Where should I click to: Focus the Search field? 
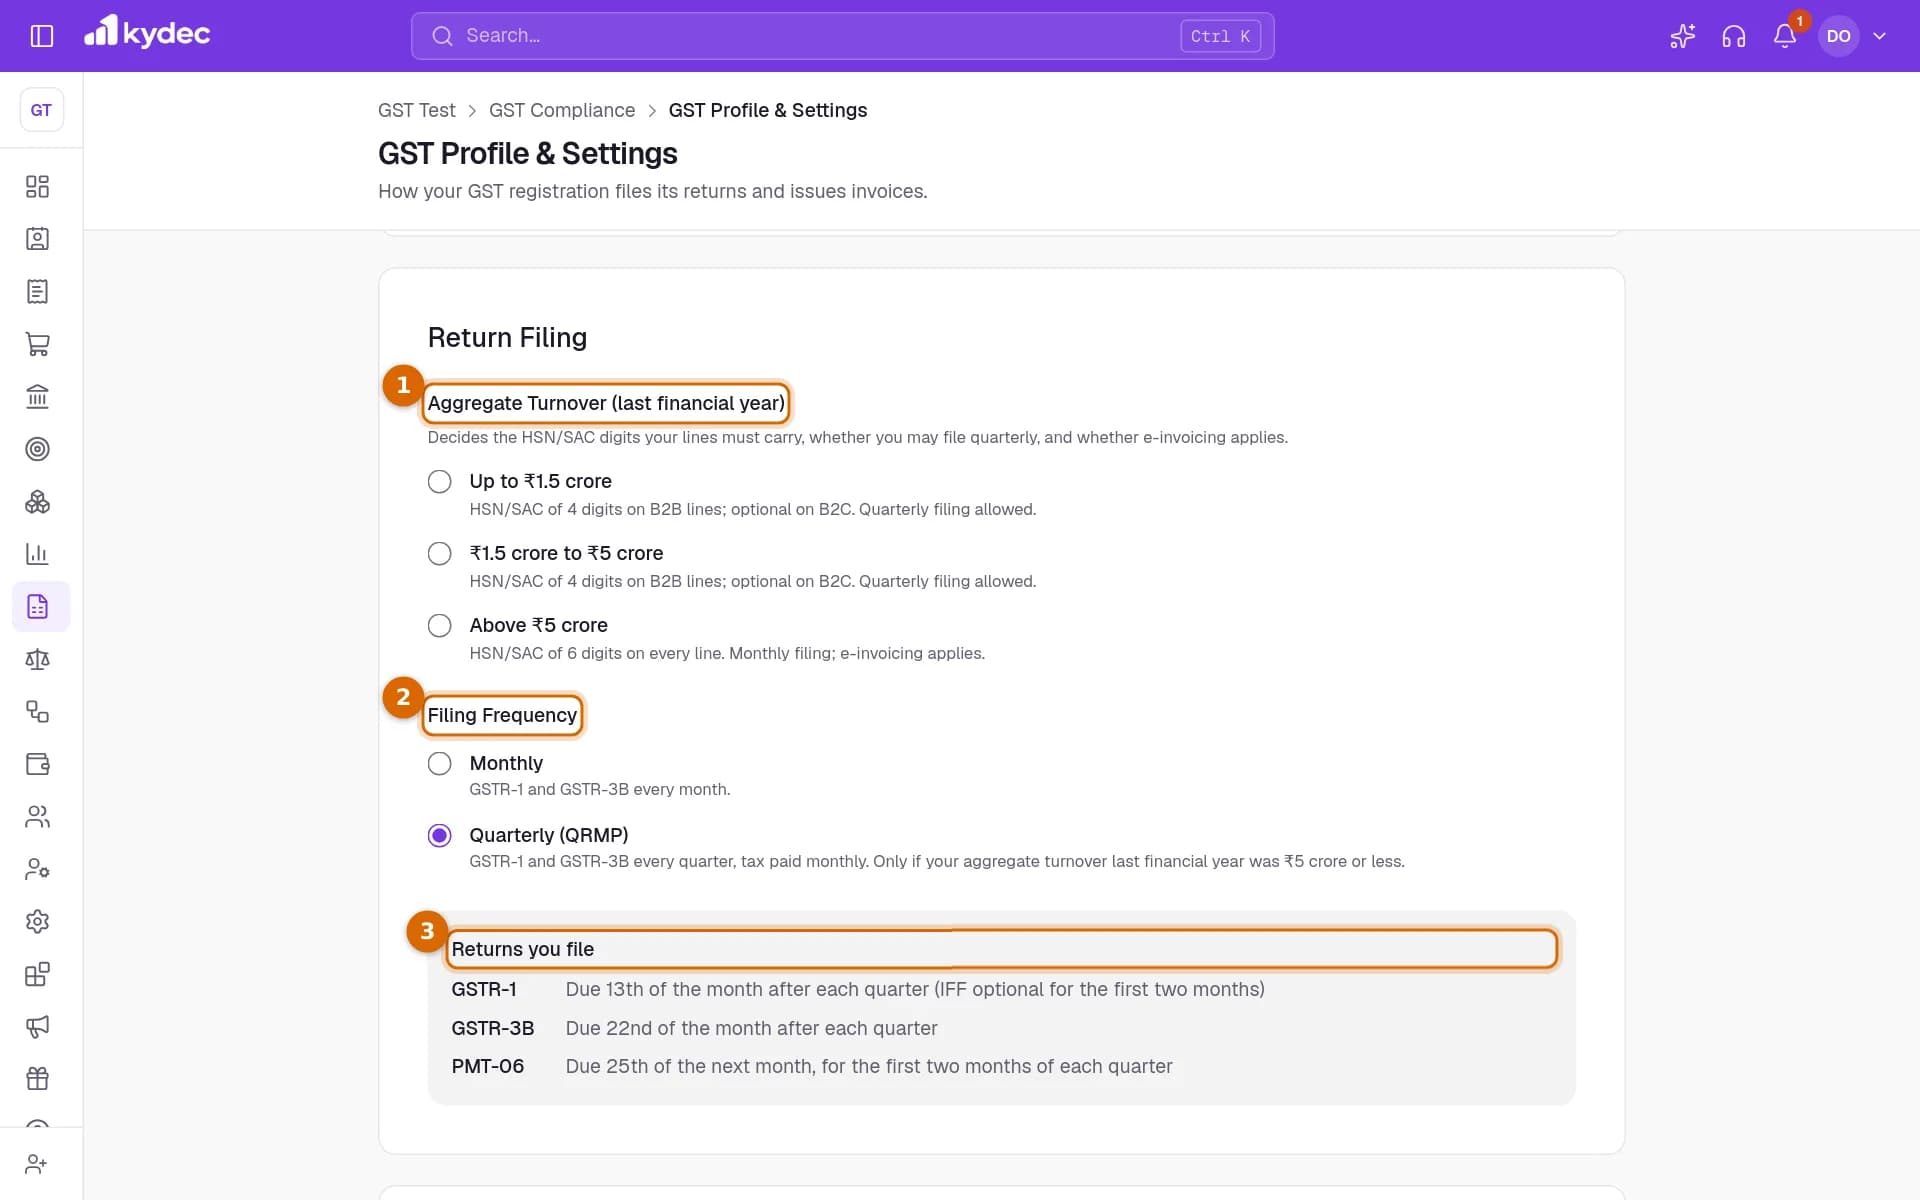[842, 36]
